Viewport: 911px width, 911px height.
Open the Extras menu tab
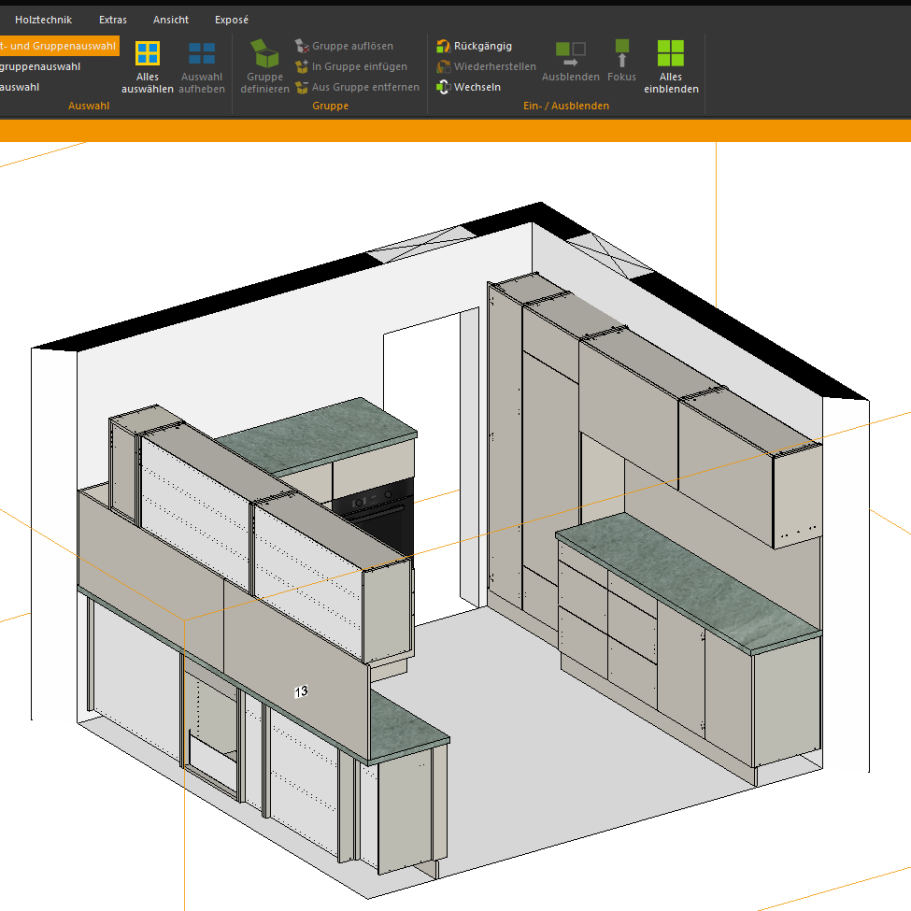[x=113, y=20]
